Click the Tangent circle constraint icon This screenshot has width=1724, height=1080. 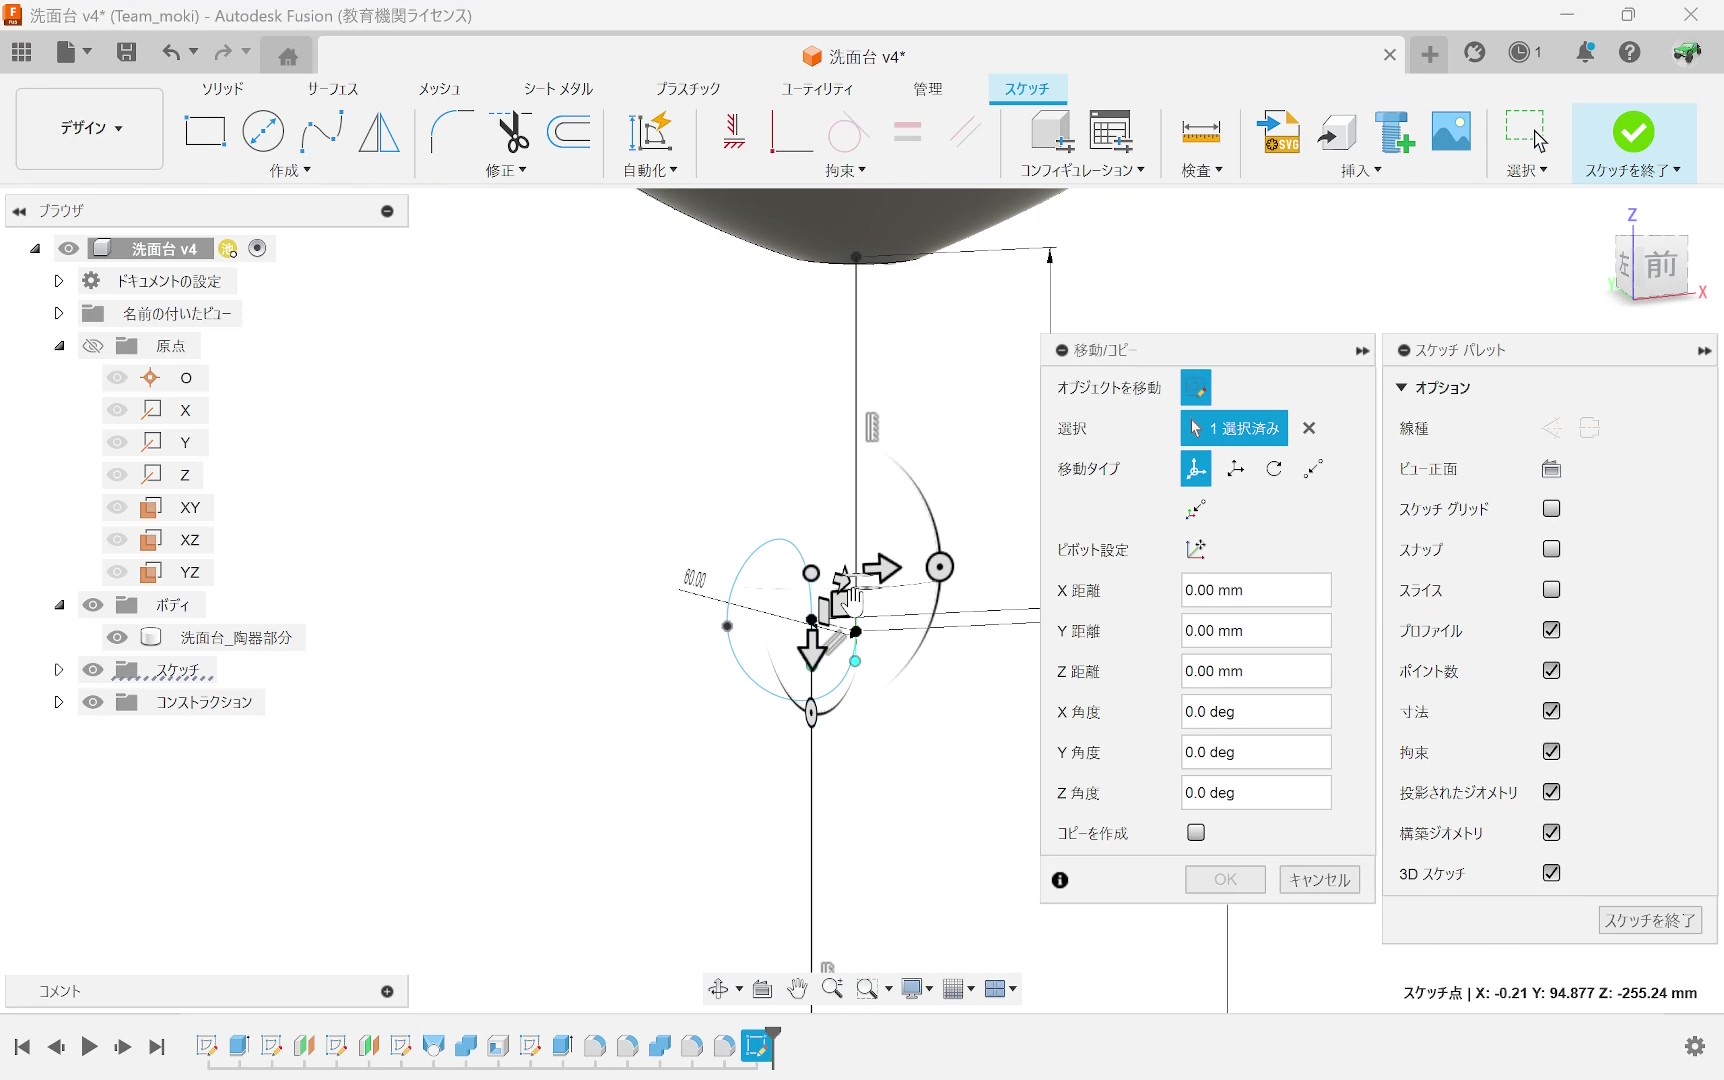click(848, 131)
